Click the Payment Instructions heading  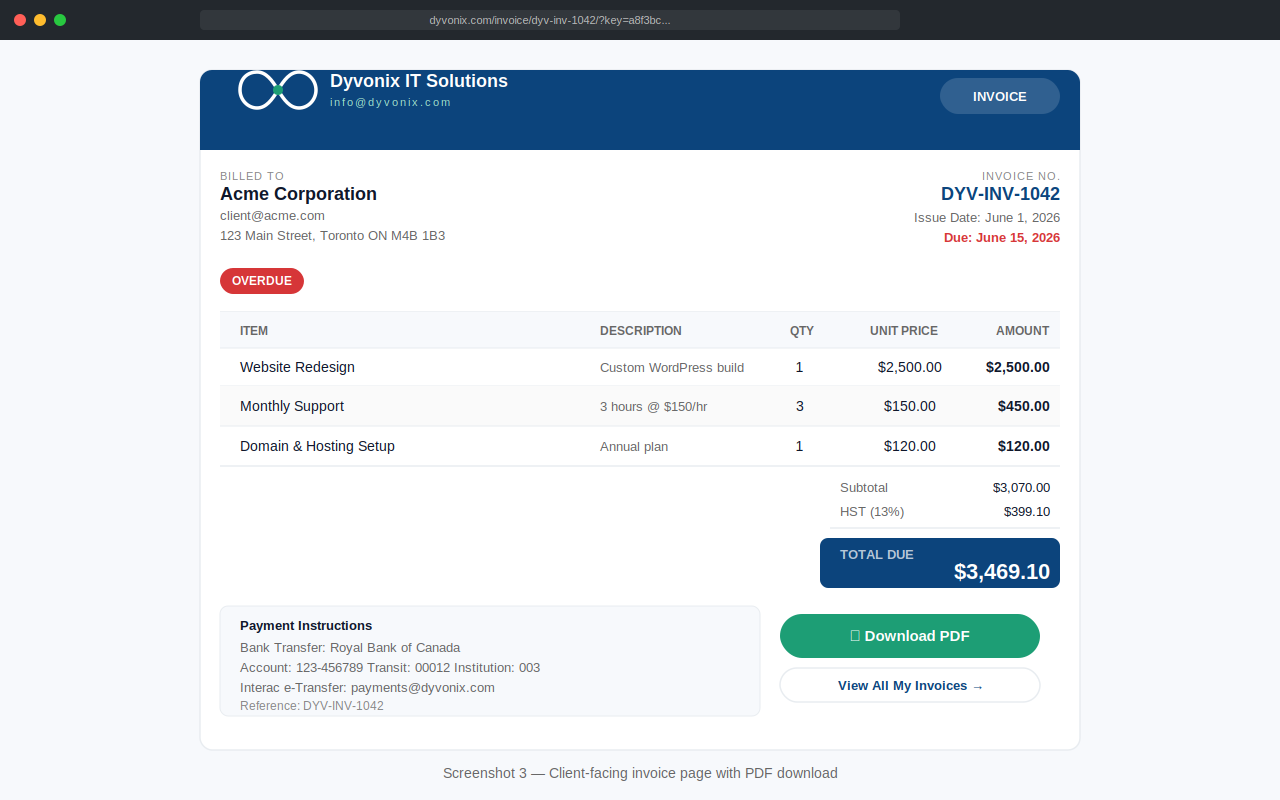[306, 626]
